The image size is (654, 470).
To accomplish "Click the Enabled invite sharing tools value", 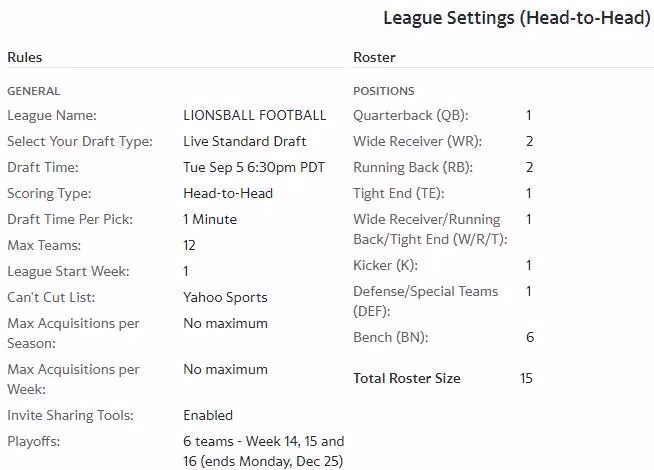I will click(208, 415).
